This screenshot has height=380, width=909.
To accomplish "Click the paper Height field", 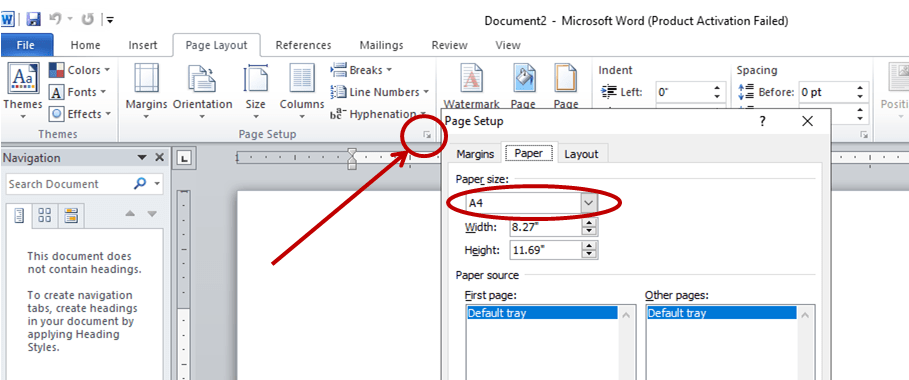I will 545,250.
